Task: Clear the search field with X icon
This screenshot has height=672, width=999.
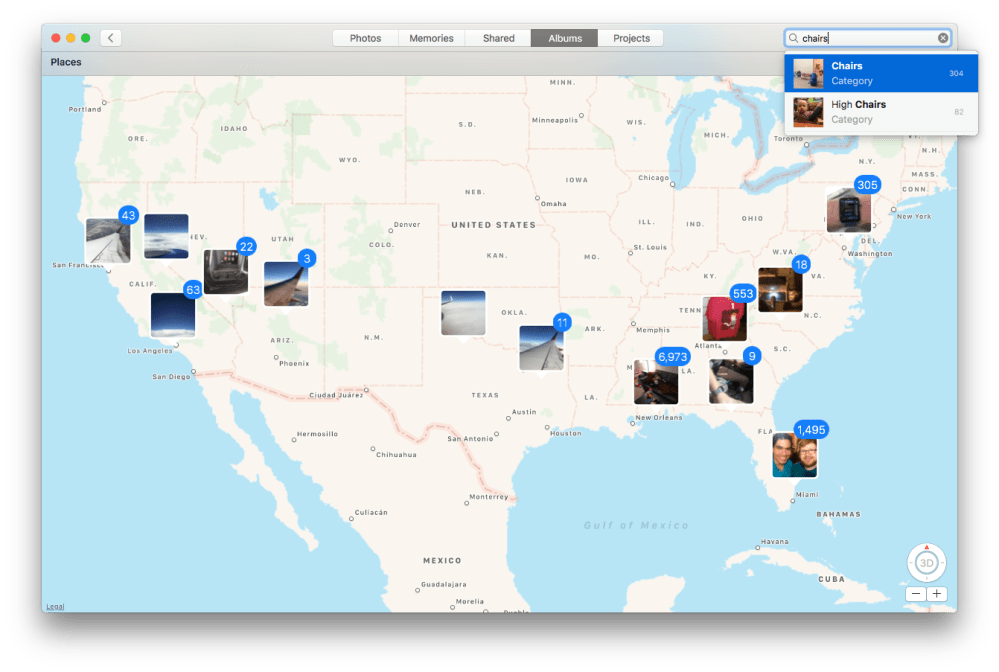Action: click(x=942, y=38)
